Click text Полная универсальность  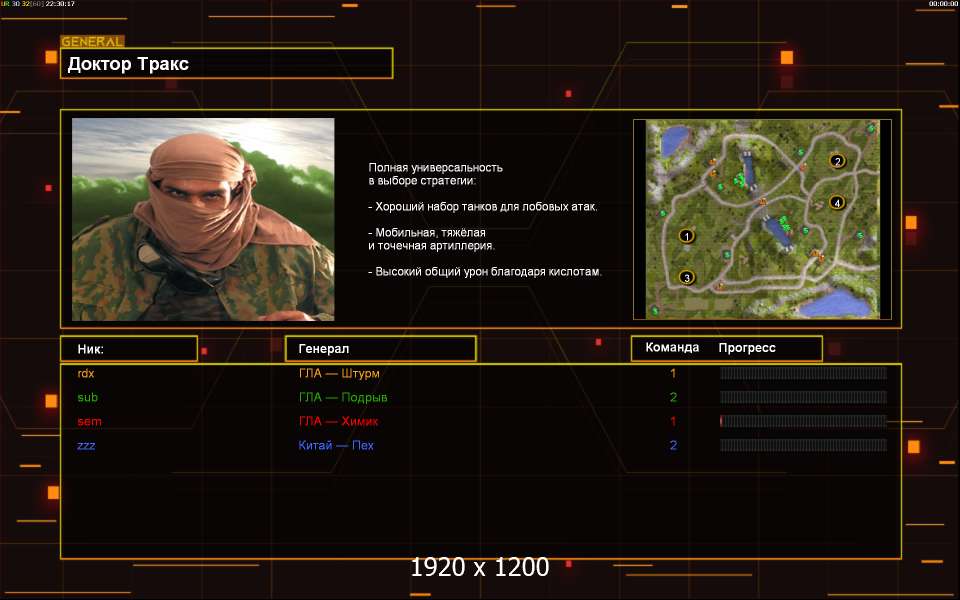[x=435, y=168]
